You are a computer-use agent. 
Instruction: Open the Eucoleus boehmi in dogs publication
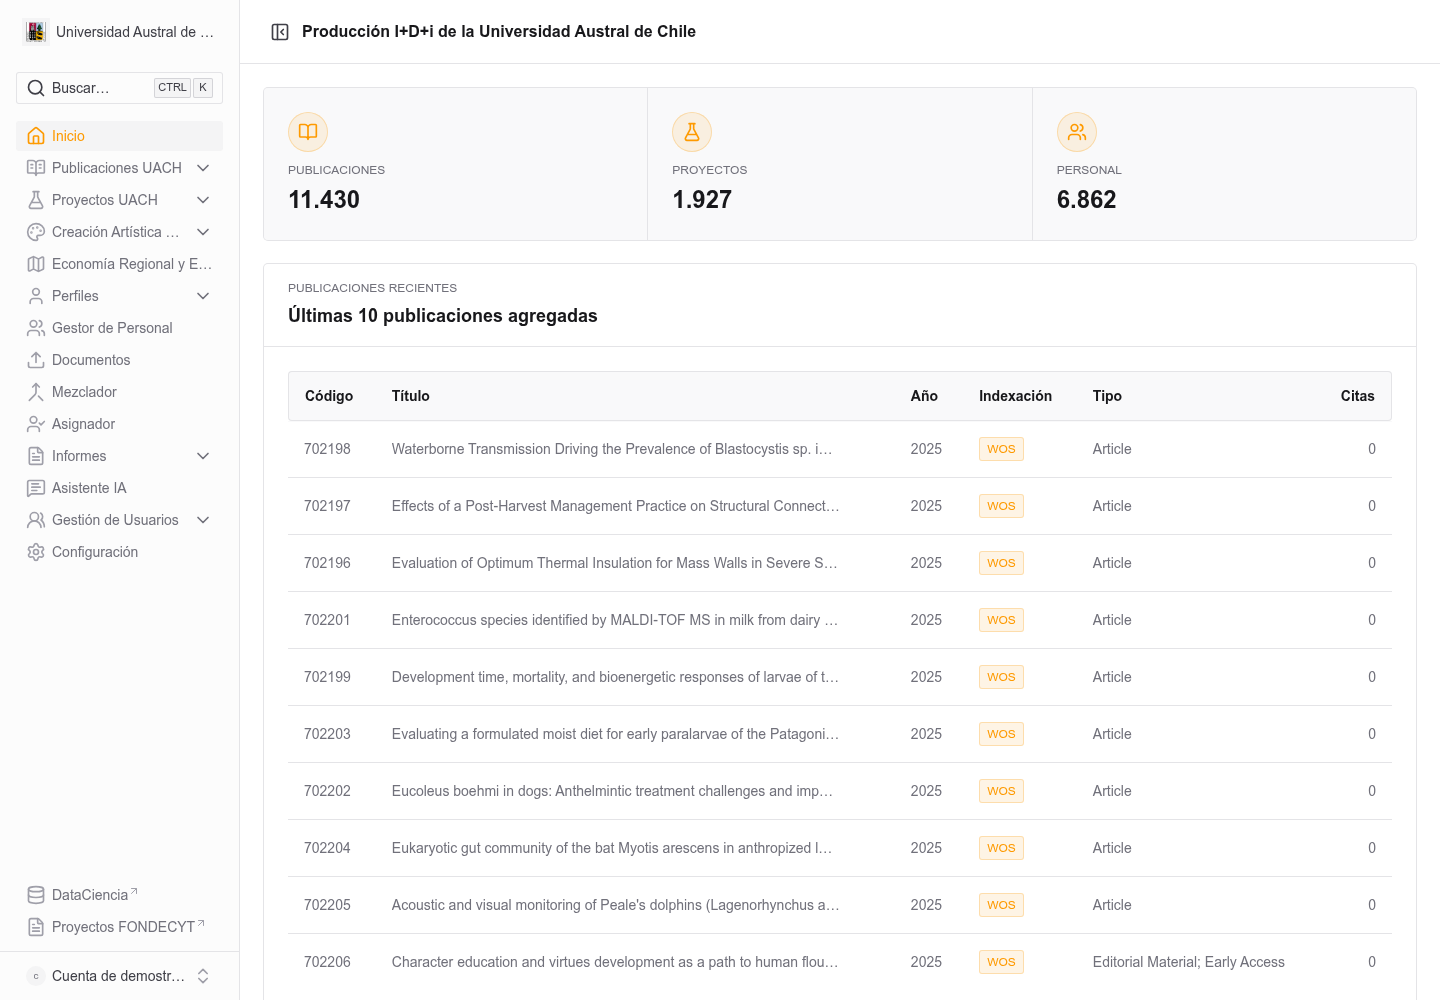(x=612, y=791)
